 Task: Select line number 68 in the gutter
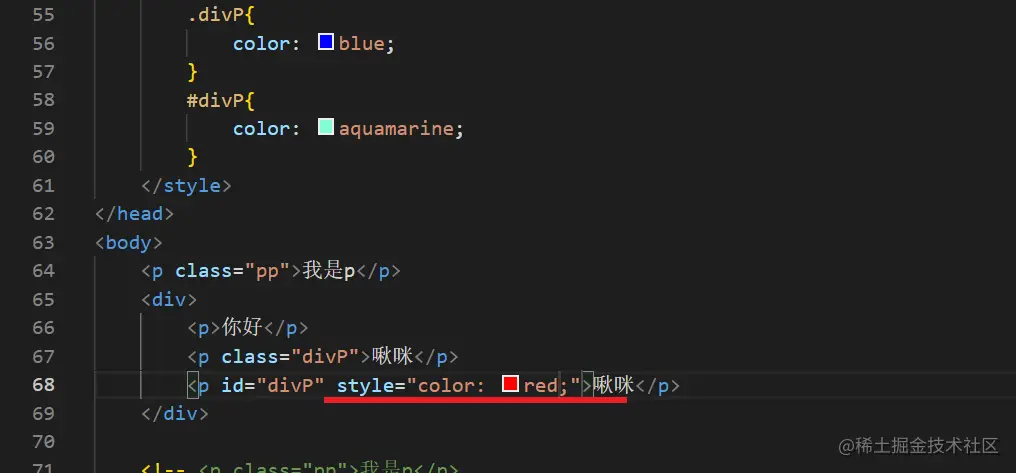(x=43, y=385)
